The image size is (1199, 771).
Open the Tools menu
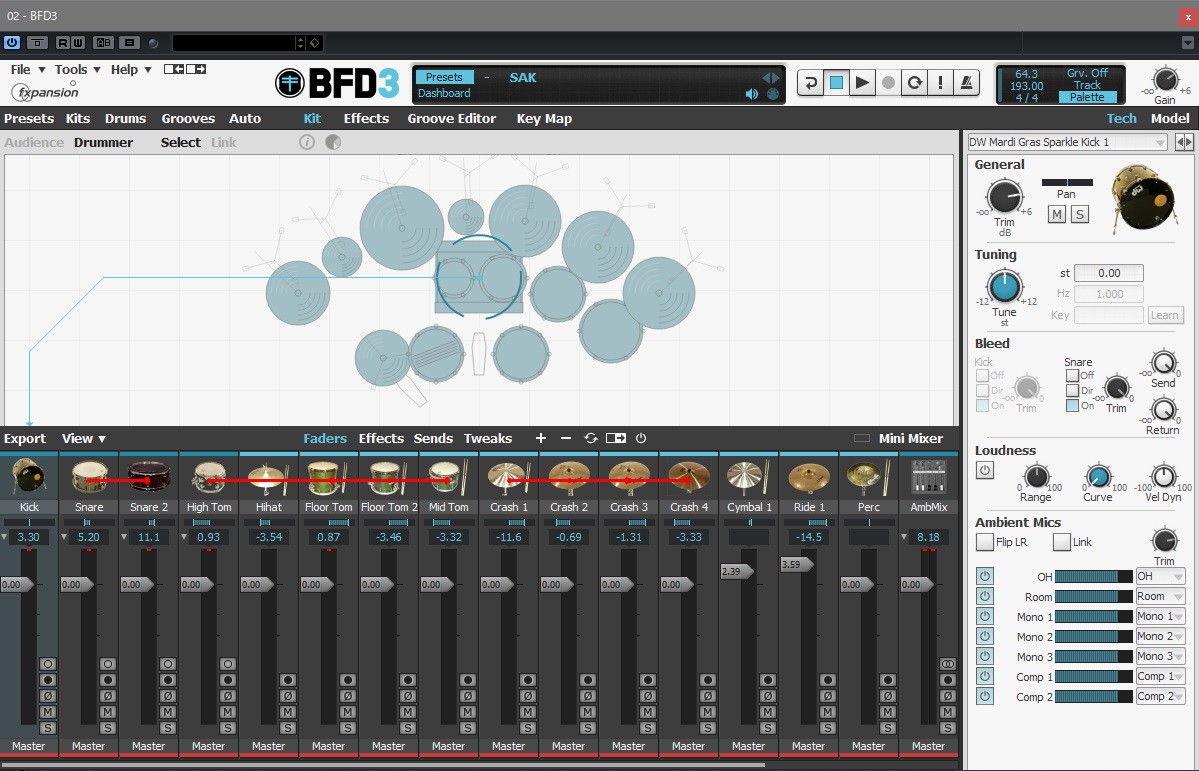click(x=77, y=70)
